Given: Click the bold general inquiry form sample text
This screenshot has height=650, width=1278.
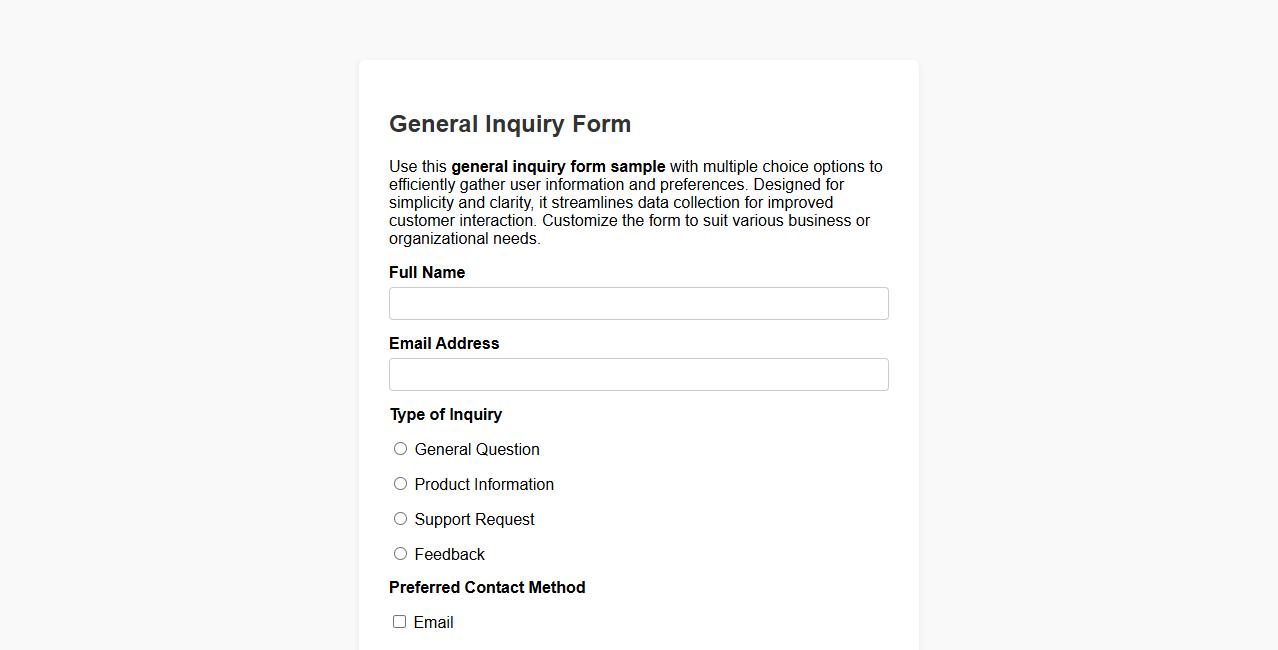Looking at the screenshot, I should coord(558,166).
